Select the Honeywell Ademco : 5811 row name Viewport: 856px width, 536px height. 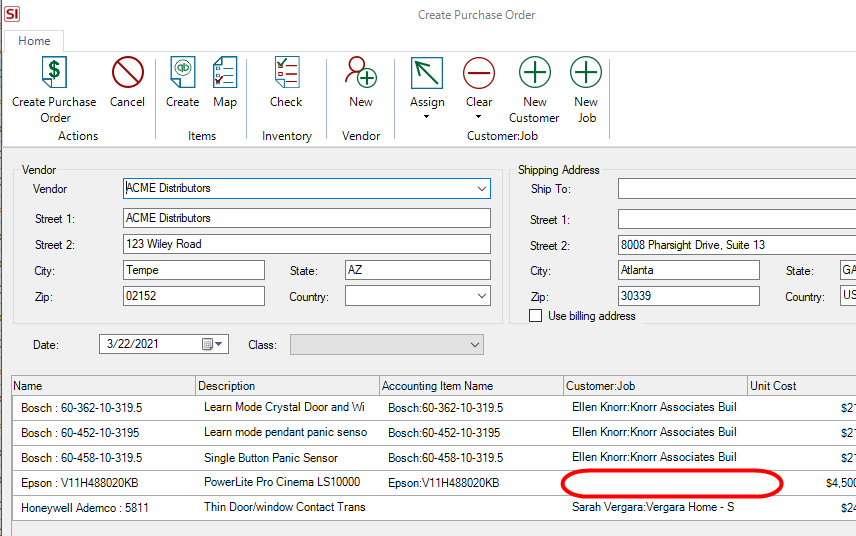(x=85, y=508)
